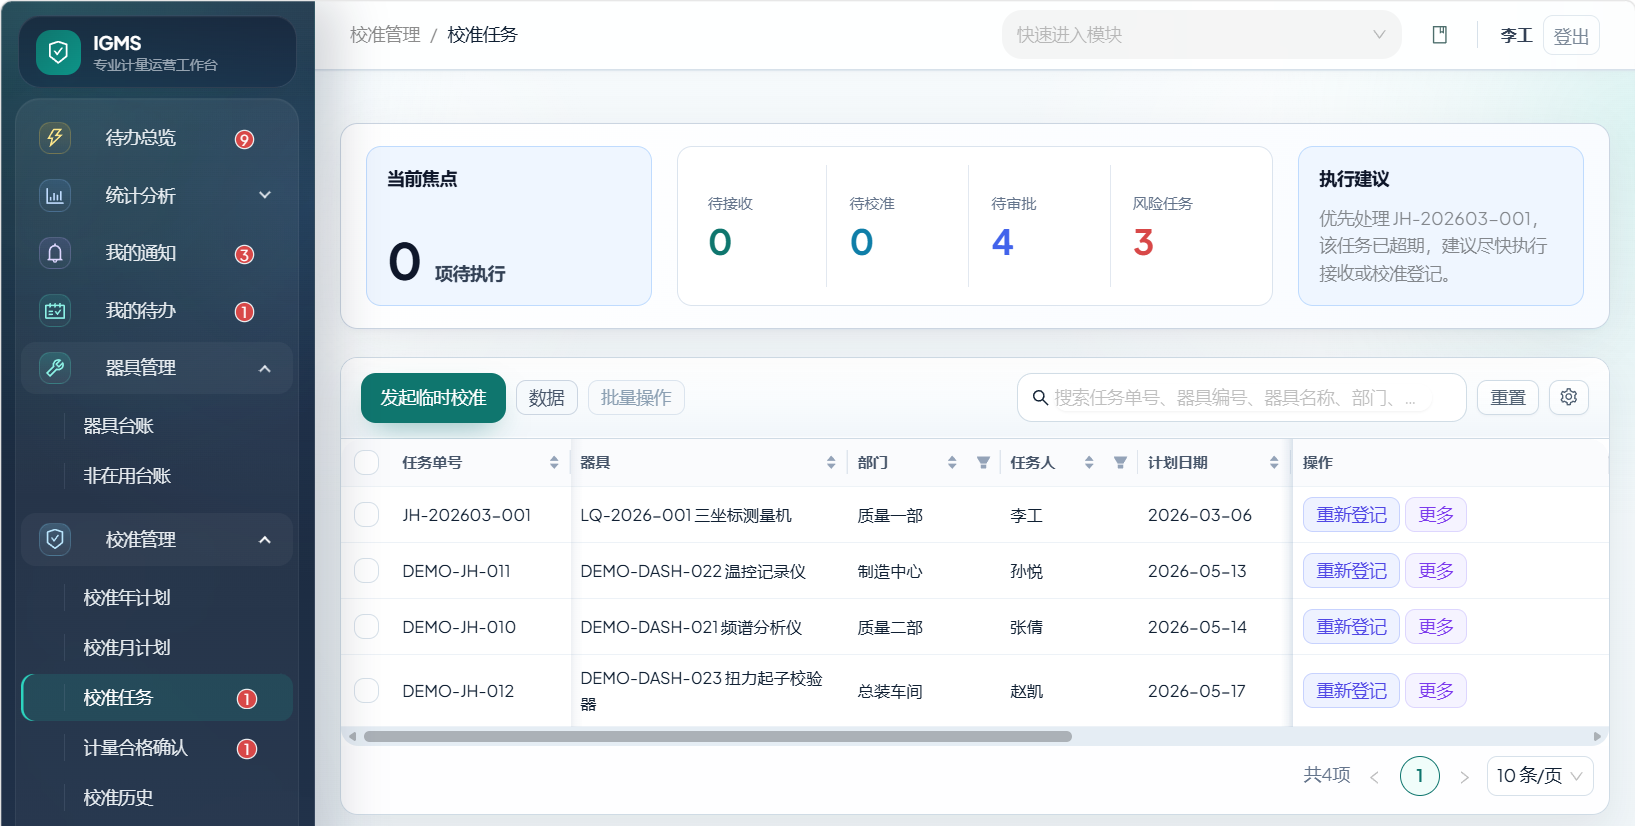Click the 数据 button
Image resolution: width=1635 pixels, height=826 pixels.
pos(547,398)
